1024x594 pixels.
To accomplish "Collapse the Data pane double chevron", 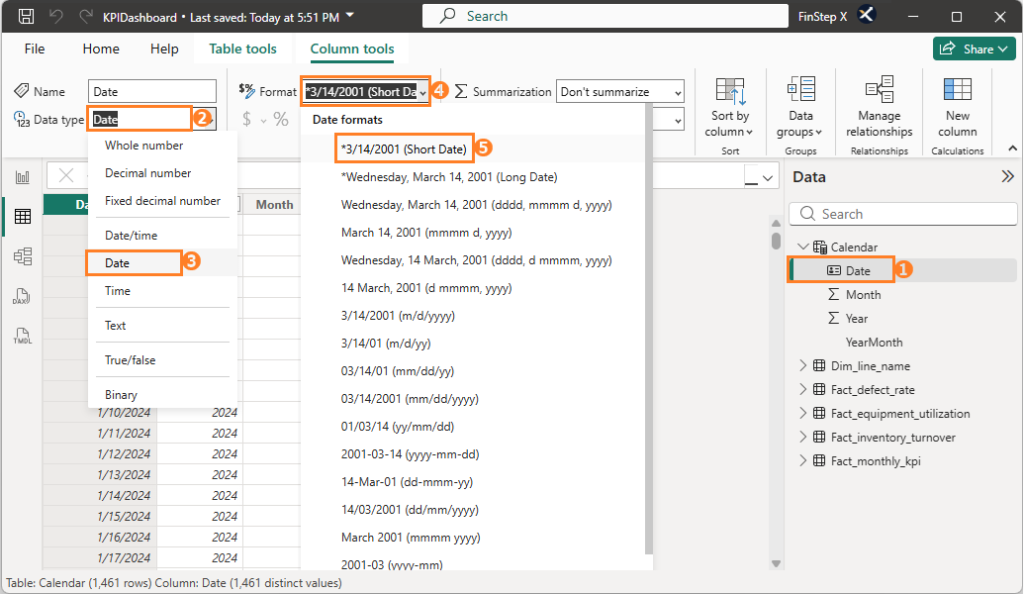I will (1008, 176).
